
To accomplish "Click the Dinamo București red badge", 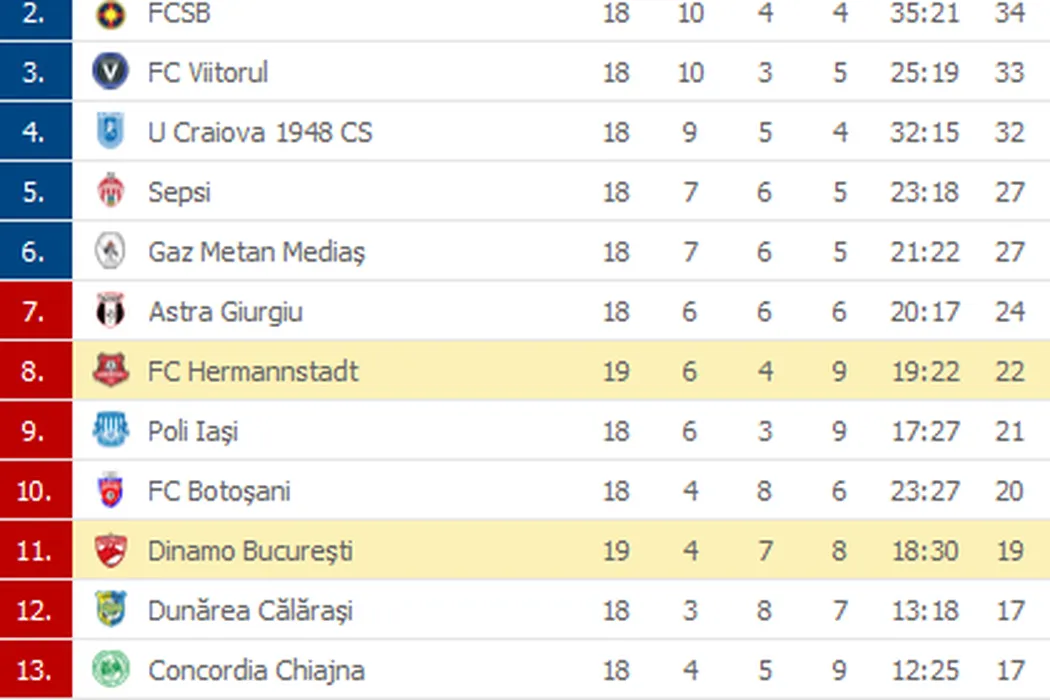I will (x=110, y=551).
